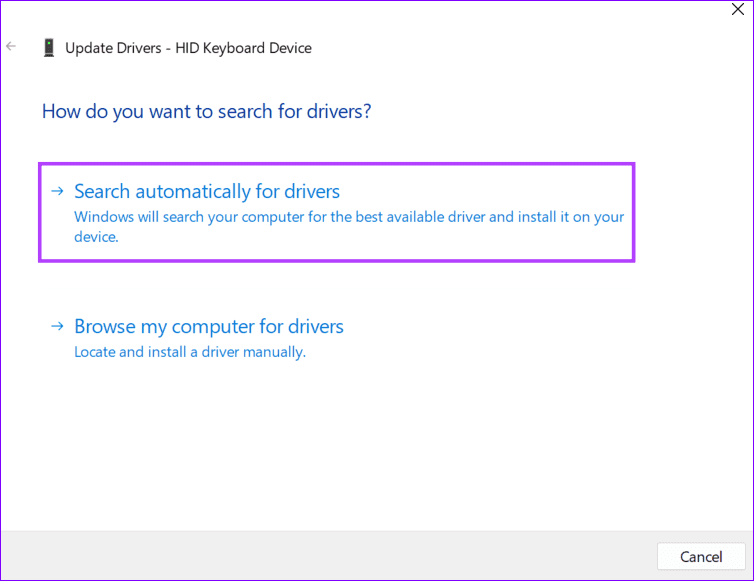Click the 'Update Drivers - HID Keyboard Device' title
Image resolution: width=754 pixels, height=581 pixels.
pos(188,48)
